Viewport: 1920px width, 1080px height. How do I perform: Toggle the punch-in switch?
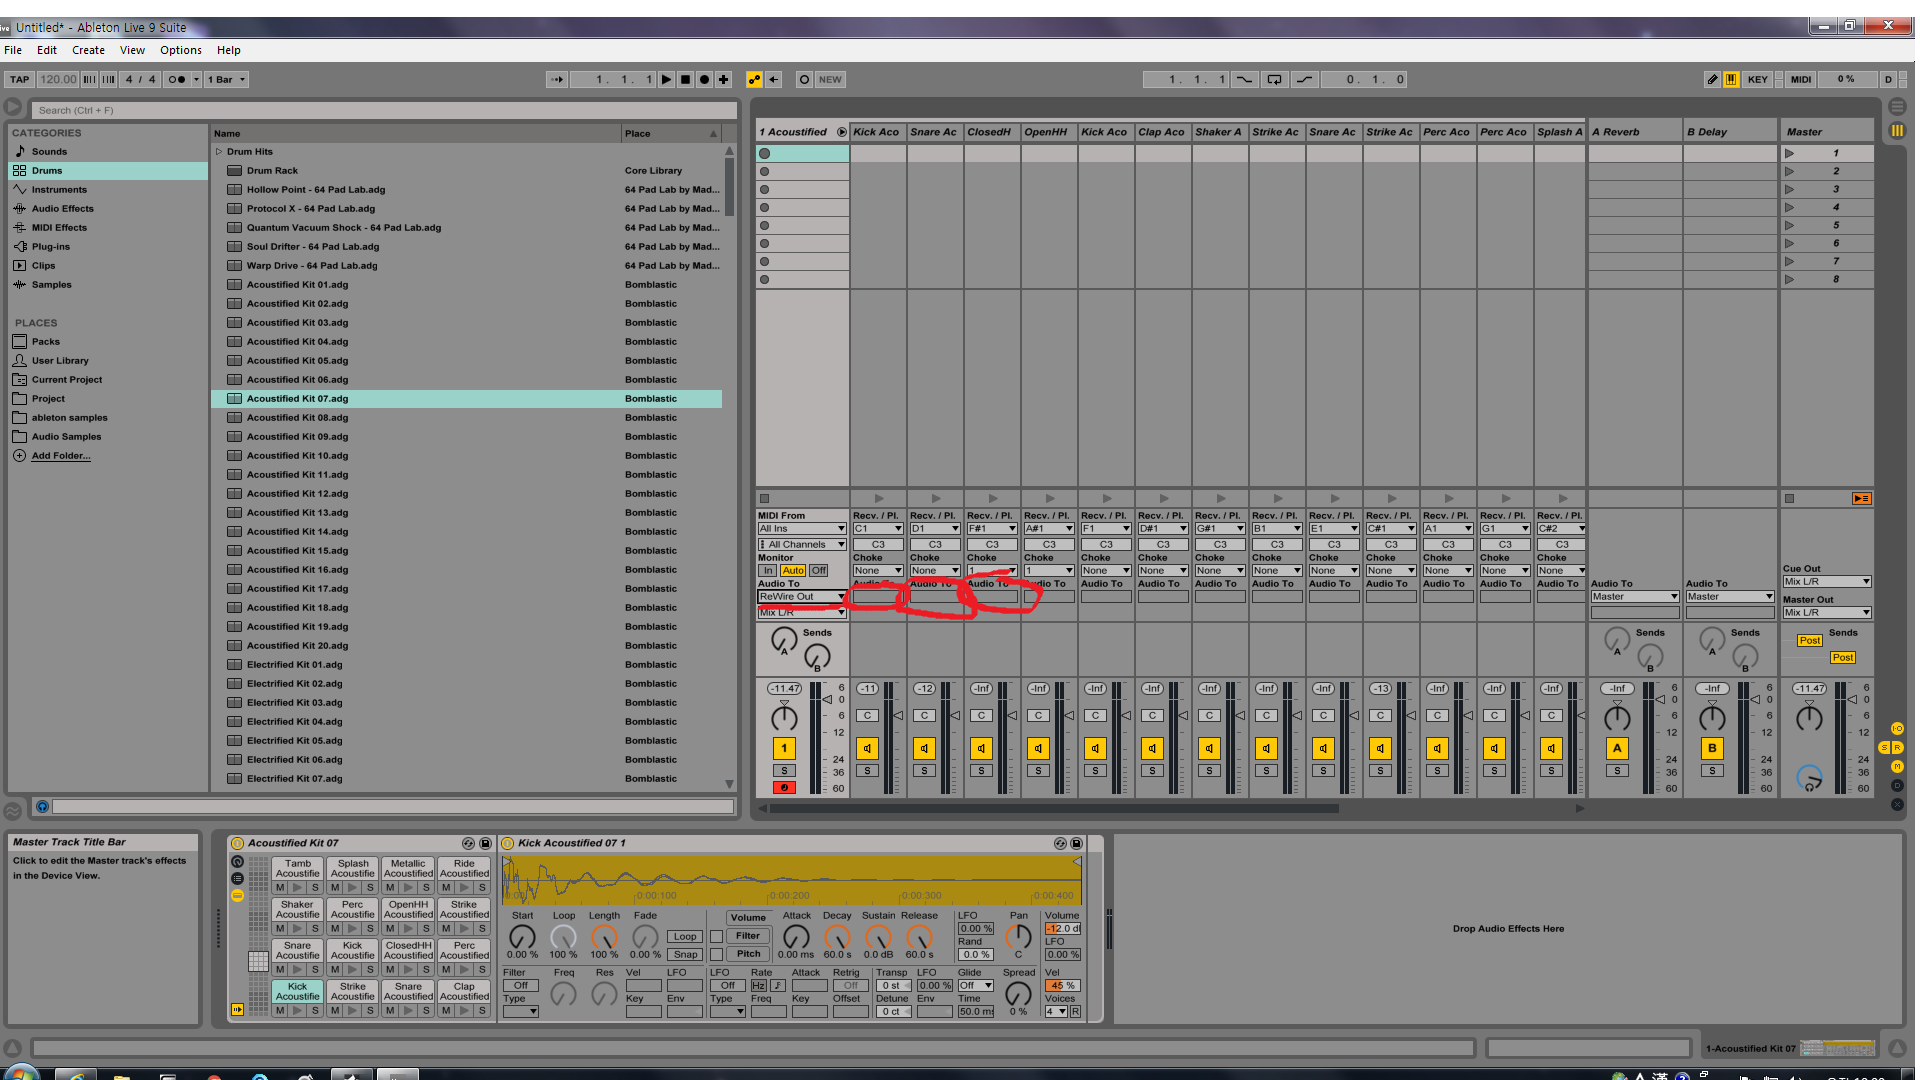click(1244, 79)
